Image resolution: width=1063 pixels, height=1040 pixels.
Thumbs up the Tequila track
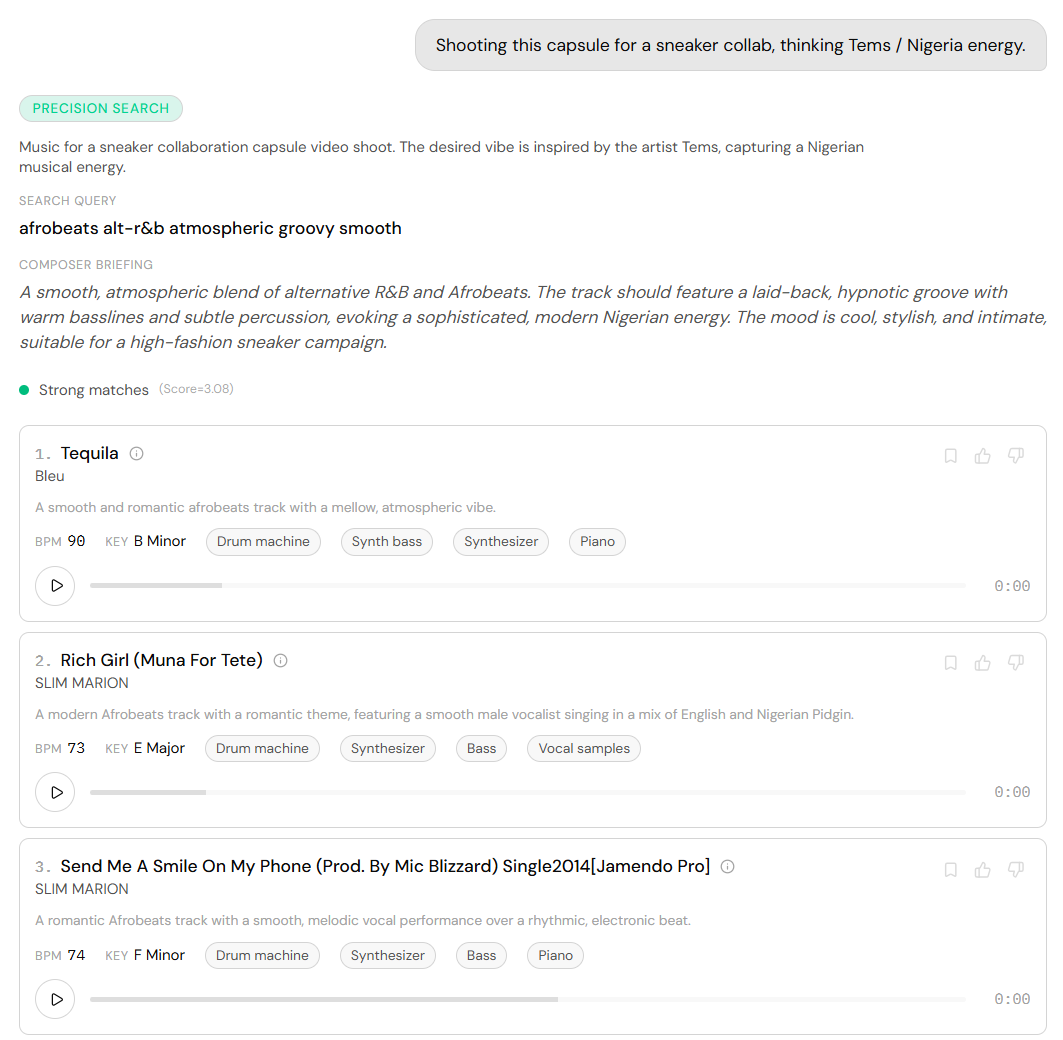(x=982, y=456)
